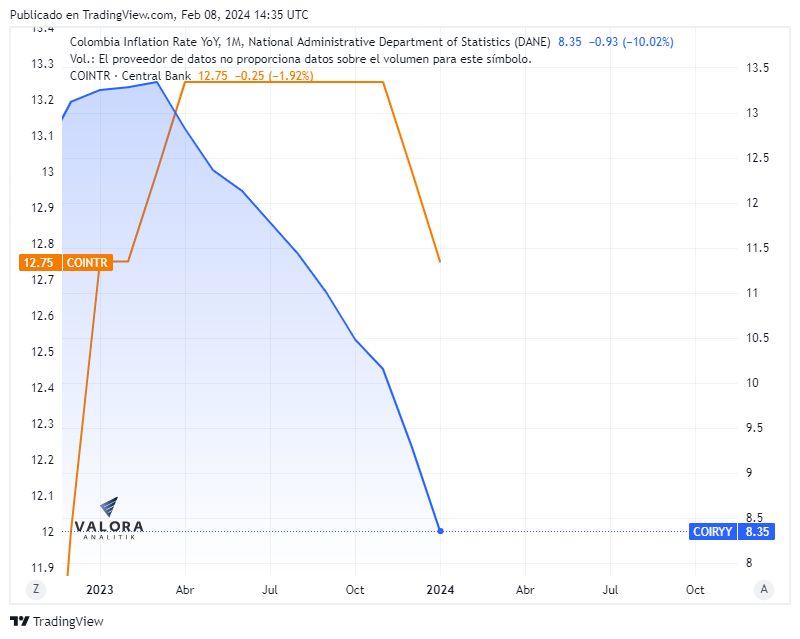Click the 2023 label on time axis
The width and height of the screenshot is (800, 639).
click(x=100, y=590)
